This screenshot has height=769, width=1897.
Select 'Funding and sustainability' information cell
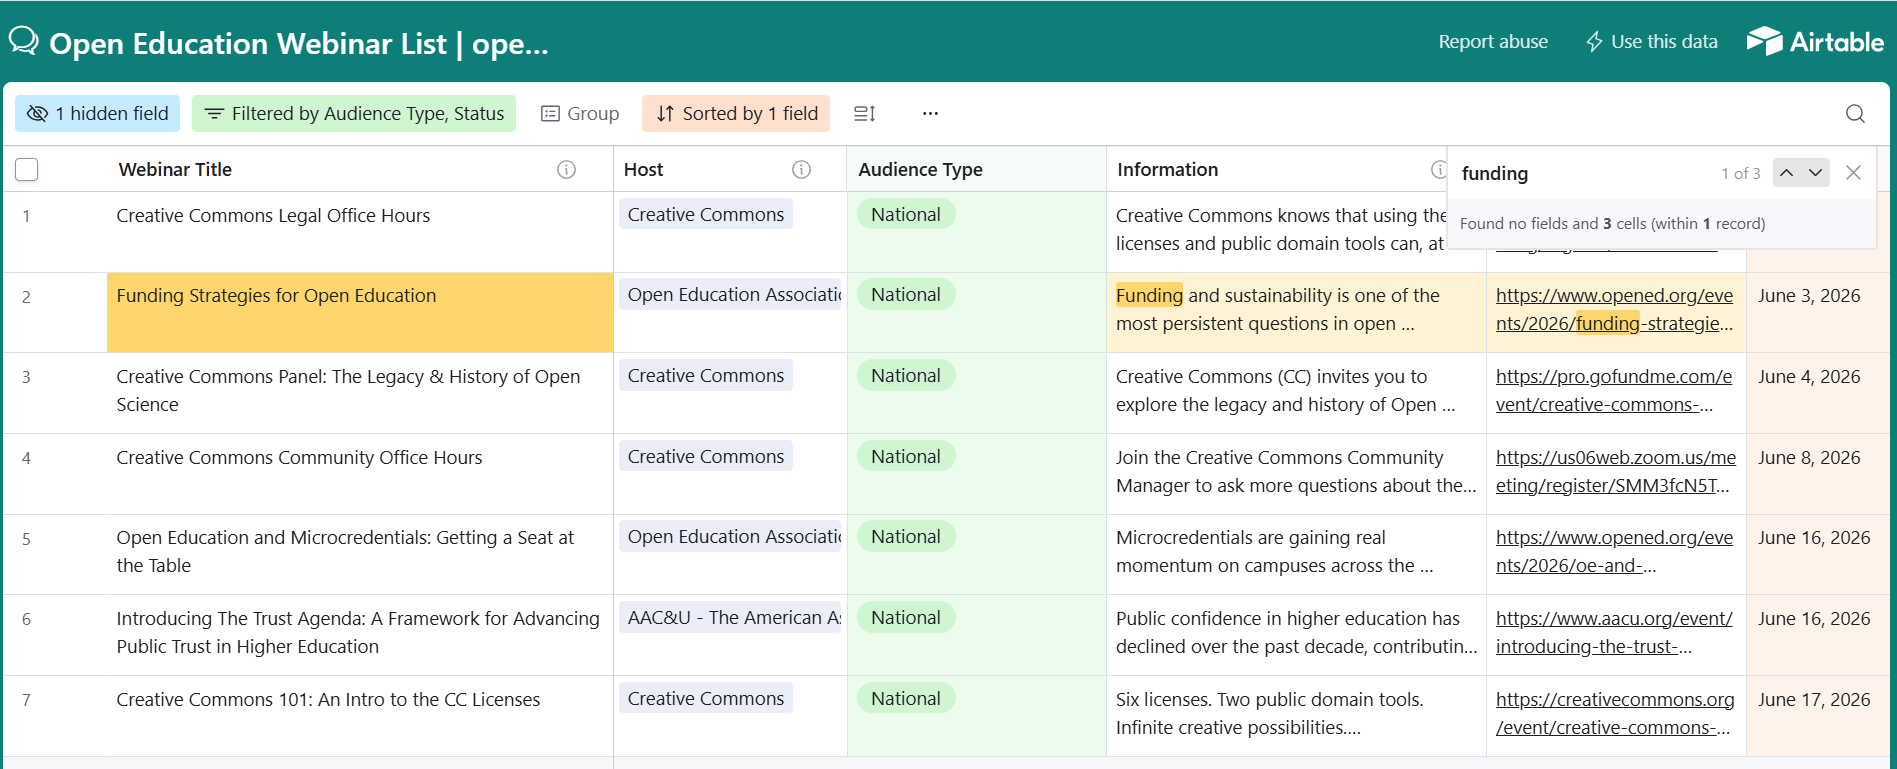click(x=1296, y=312)
